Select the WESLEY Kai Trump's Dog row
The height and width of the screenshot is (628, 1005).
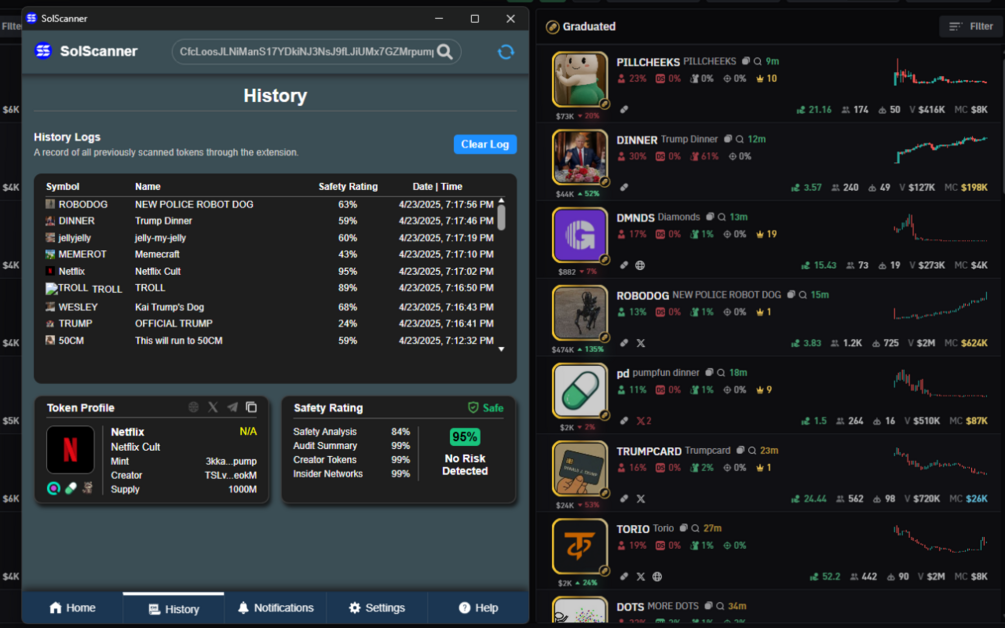(270, 307)
